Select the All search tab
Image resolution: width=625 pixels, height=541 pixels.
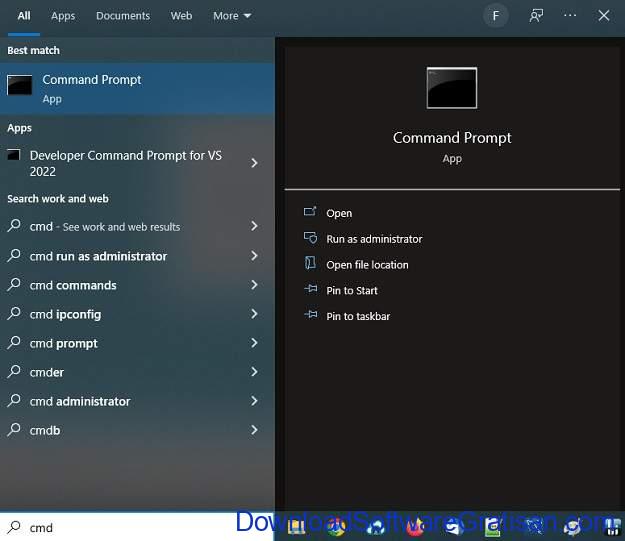24,16
